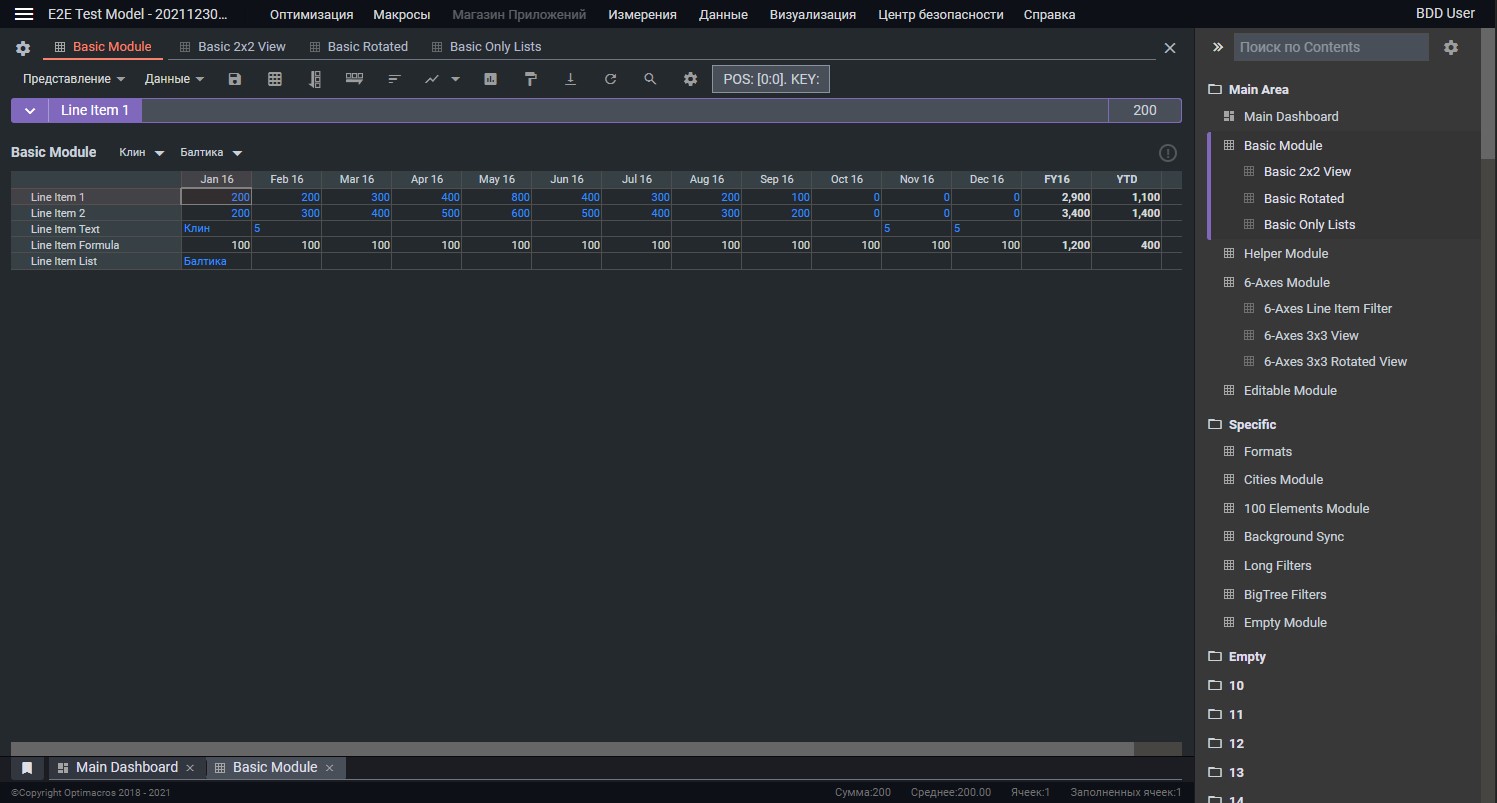Switch to the Basic Rotated tab
This screenshot has height=803, width=1497.
click(x=358, y=47)
